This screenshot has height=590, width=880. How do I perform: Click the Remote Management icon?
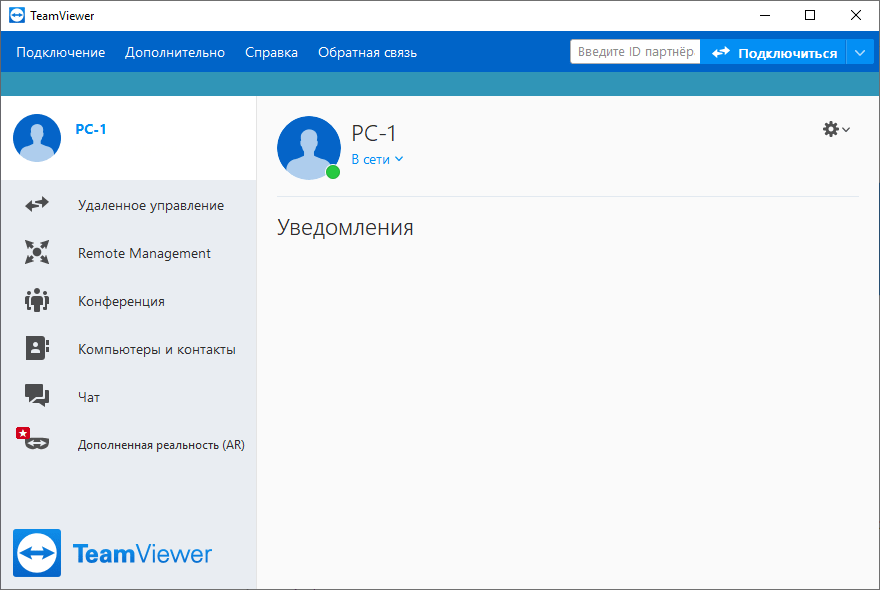(37, 252)
